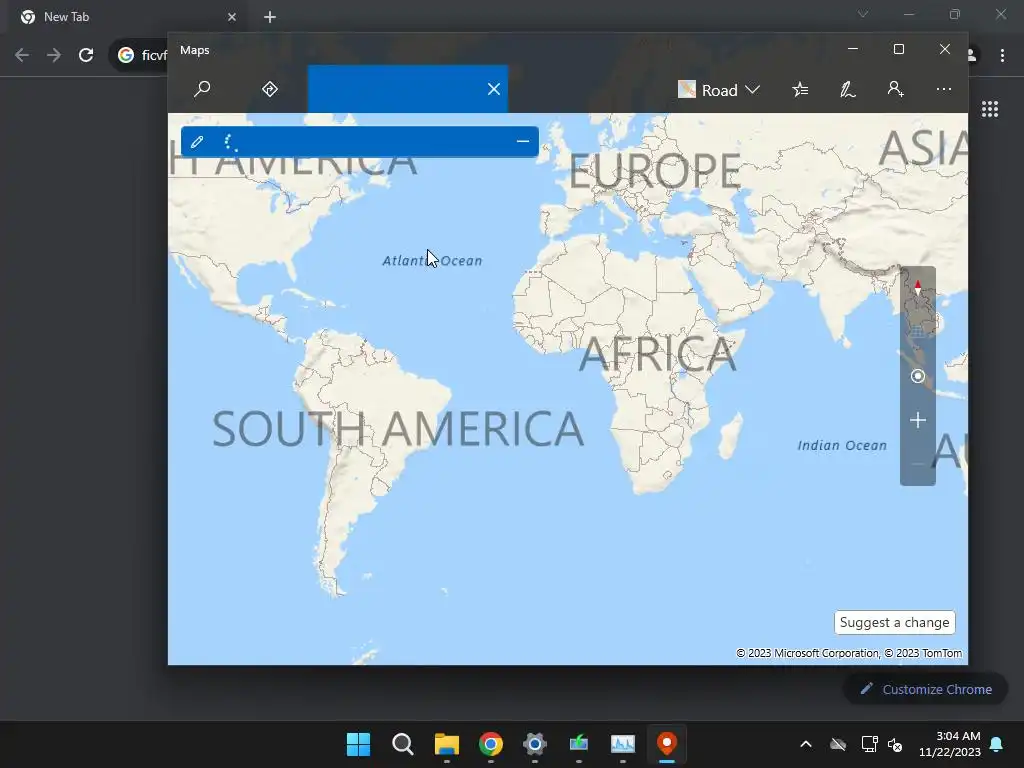Open the Maps search tool
1024x768 pixels.
pyautogui.click(x=202, y=89)
